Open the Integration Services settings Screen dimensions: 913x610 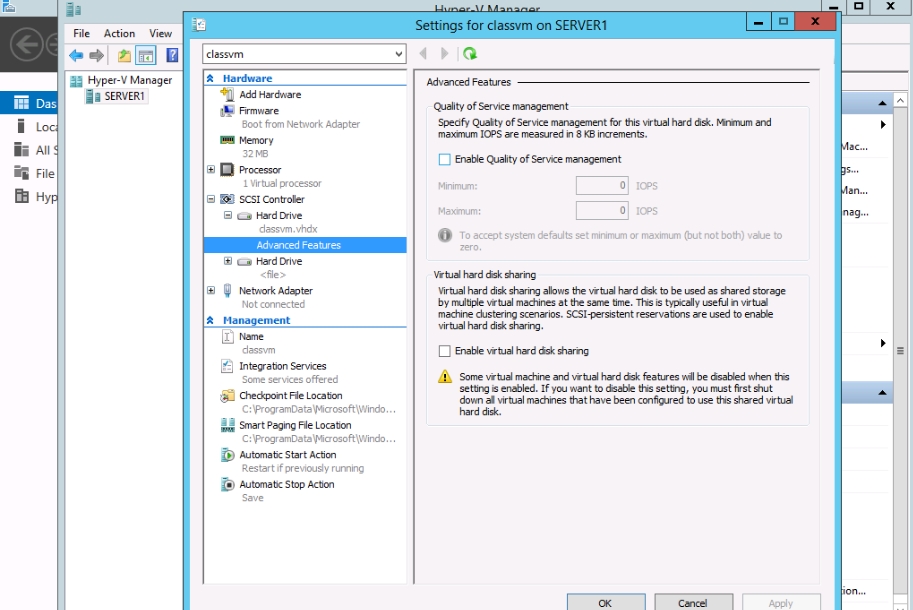click(282, 366)
